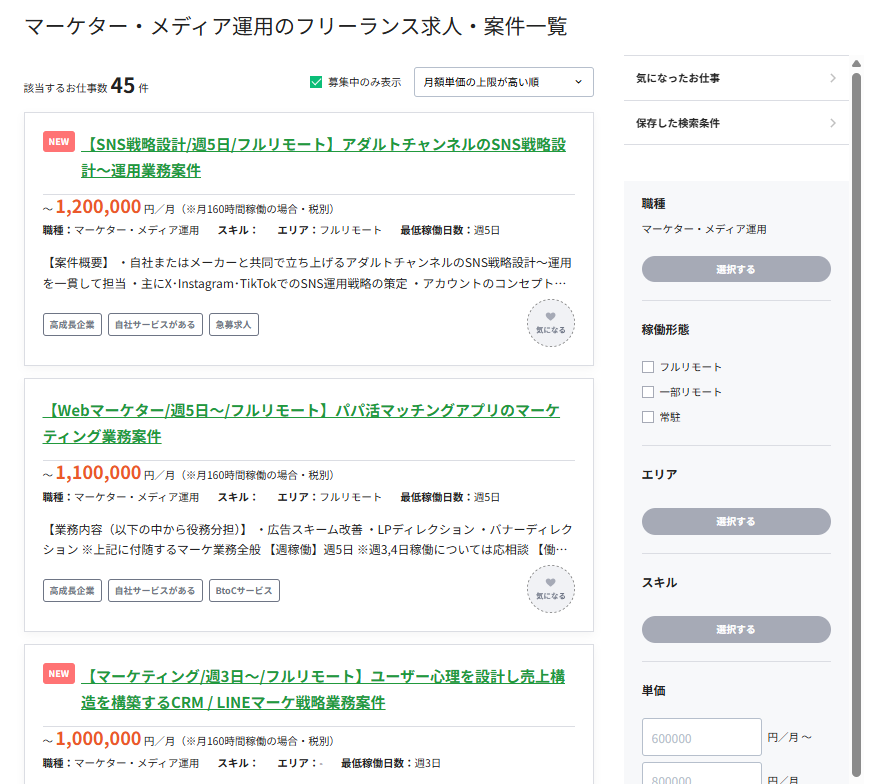Image resolution: width=877 pixels, height=784 pixels.
Task: Click minimum 単価 input field showing 600000
Action: pos(701,737)
